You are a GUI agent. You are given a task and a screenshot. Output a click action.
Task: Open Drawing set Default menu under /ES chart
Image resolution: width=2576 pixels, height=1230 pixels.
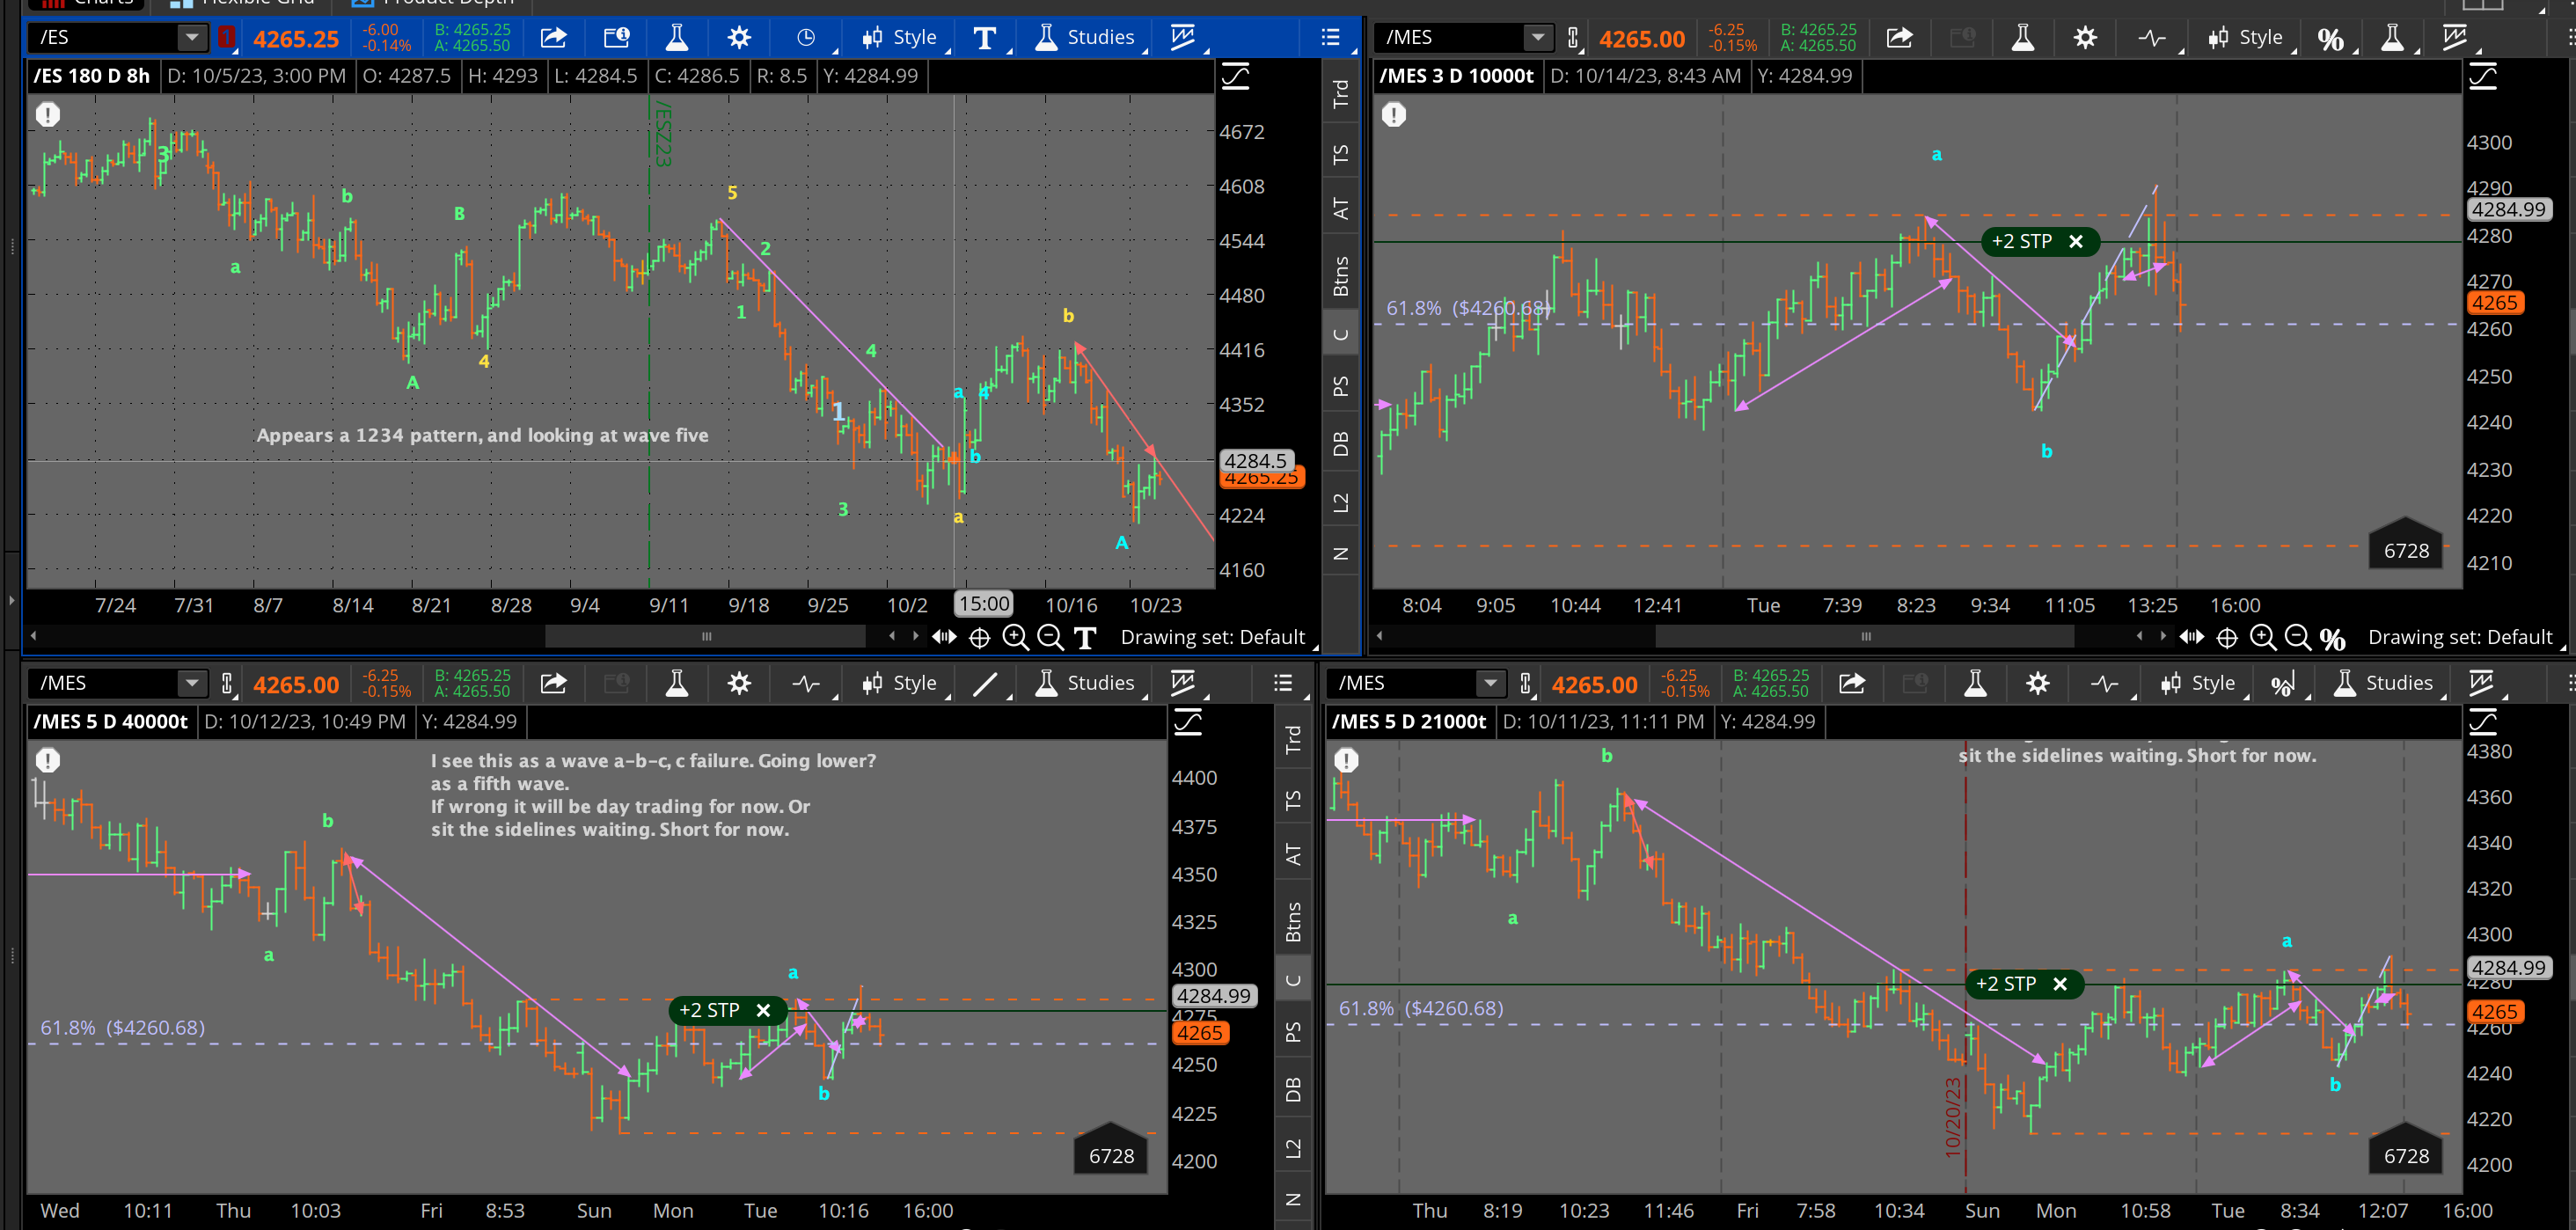click(x=1213, y=637)
